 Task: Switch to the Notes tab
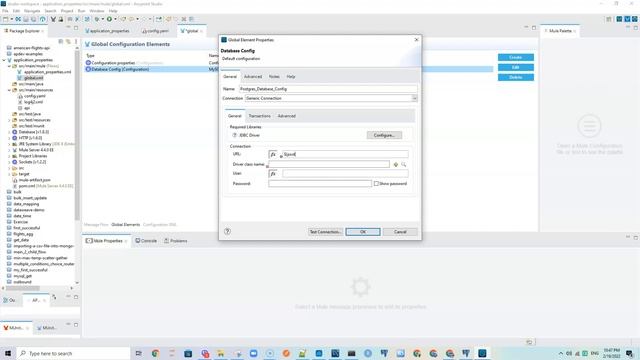(274, 77)
